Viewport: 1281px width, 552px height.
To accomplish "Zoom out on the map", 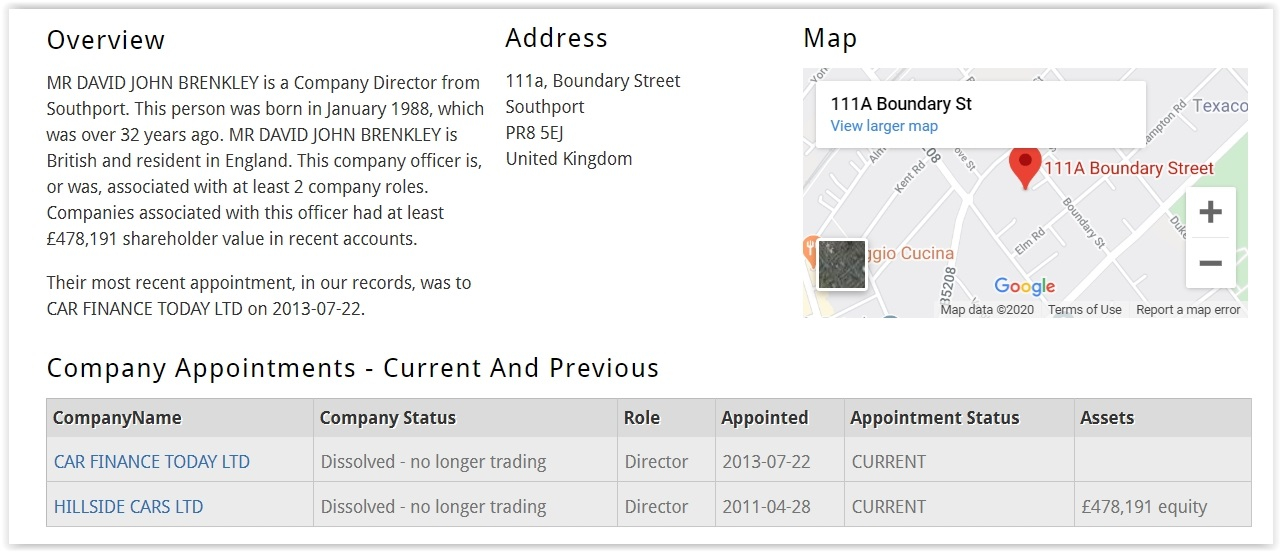I will 1210,263.
